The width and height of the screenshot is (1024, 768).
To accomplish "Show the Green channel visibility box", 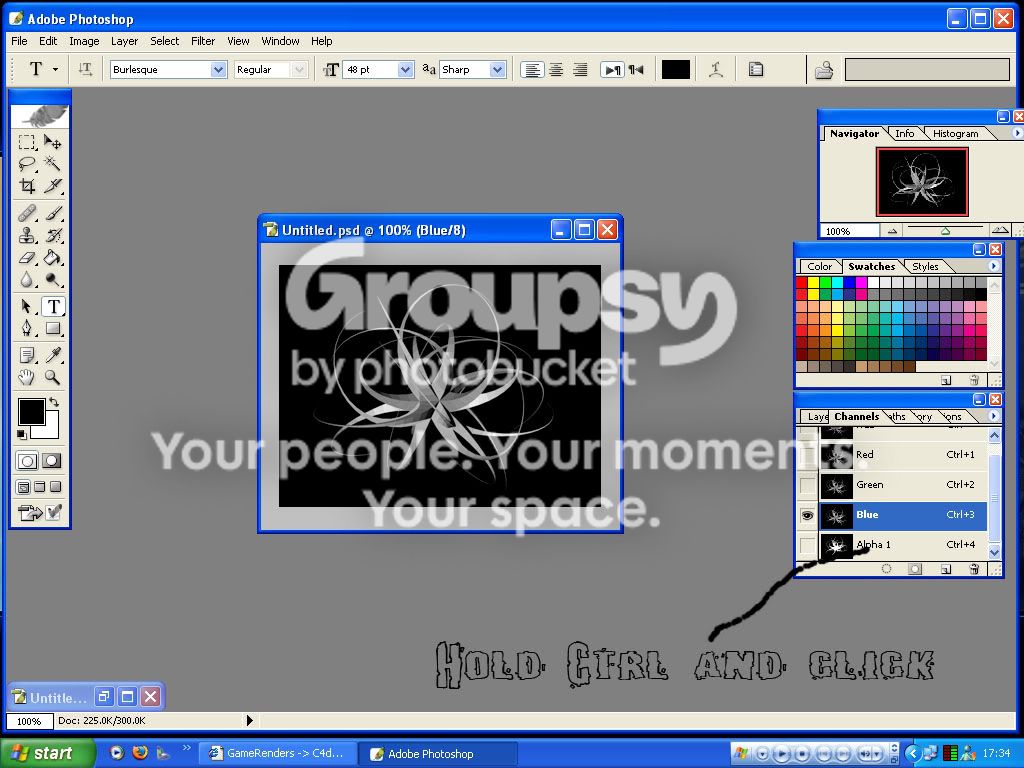I will pyautogui.click(x=808, y=485).
